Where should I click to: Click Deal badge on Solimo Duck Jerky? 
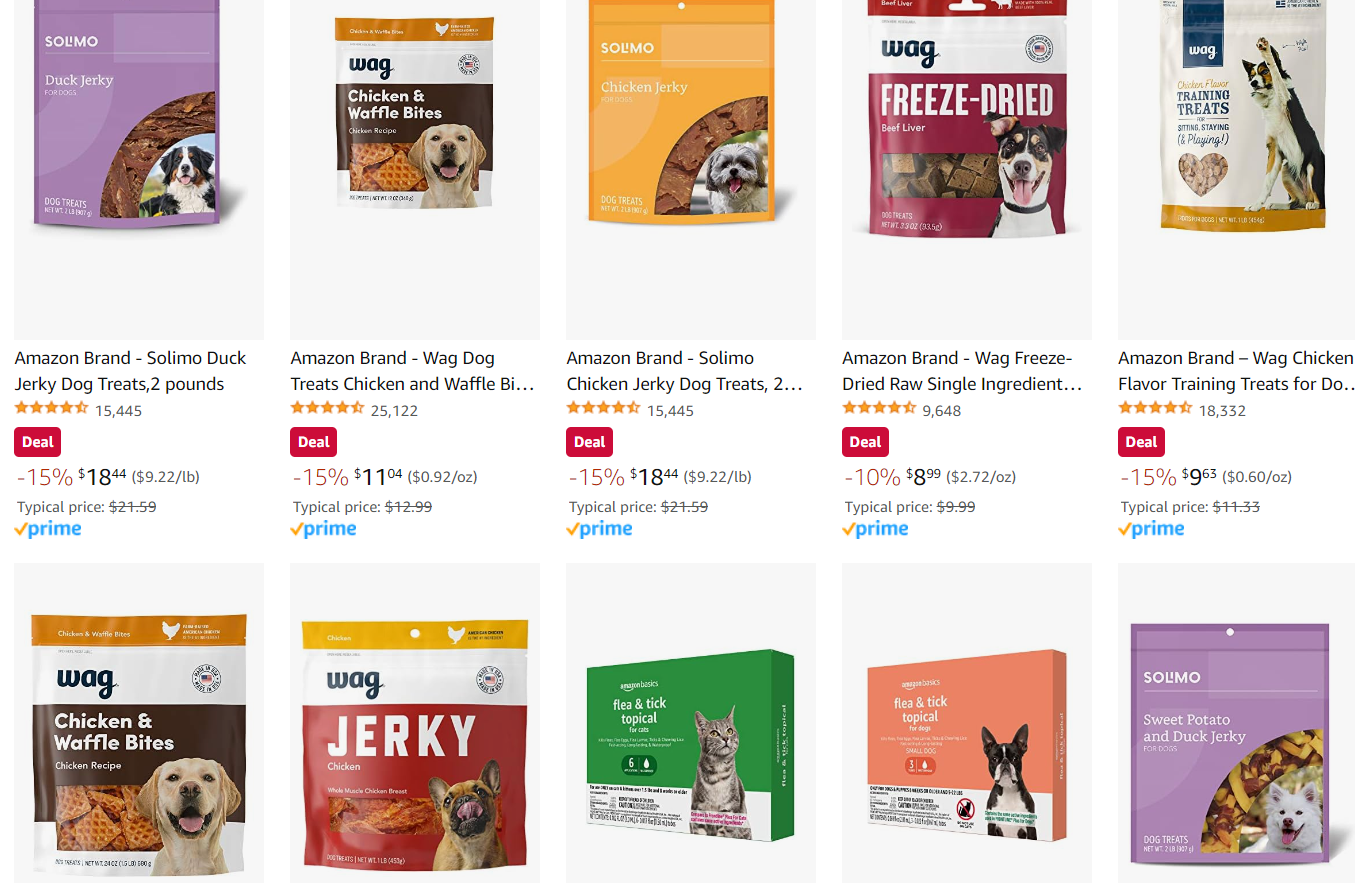tap(38, 442)
